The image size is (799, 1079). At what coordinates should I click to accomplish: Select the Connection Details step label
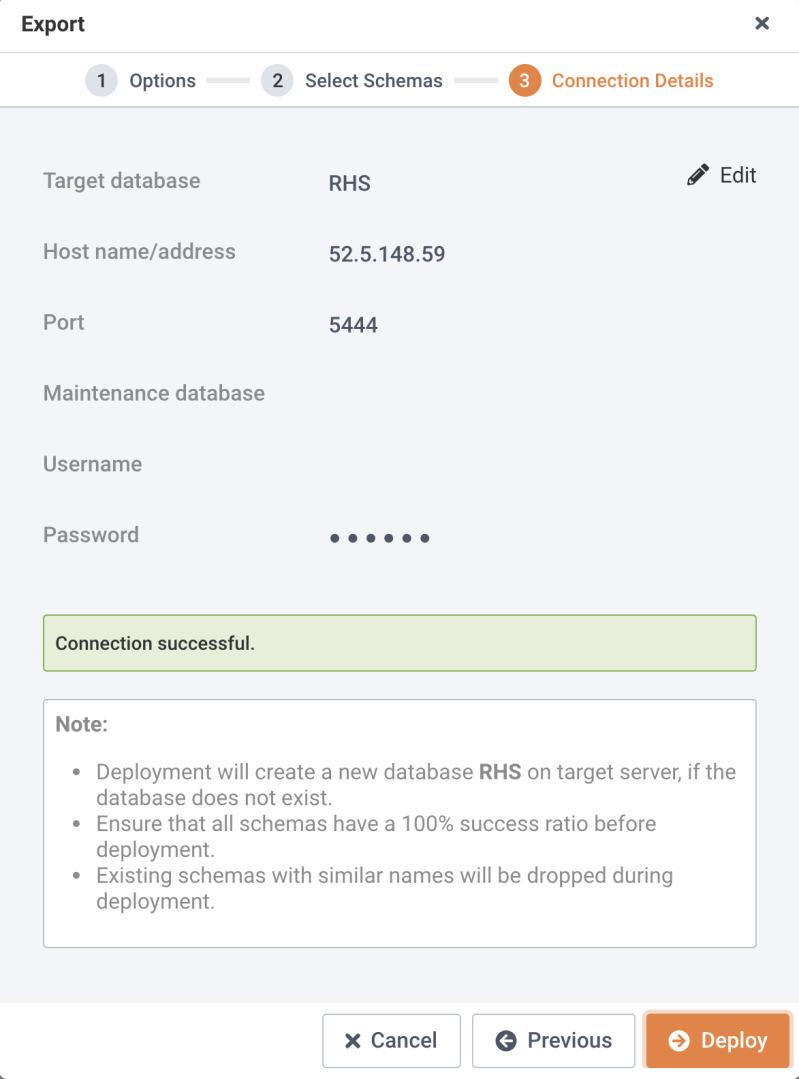point(632,81)
